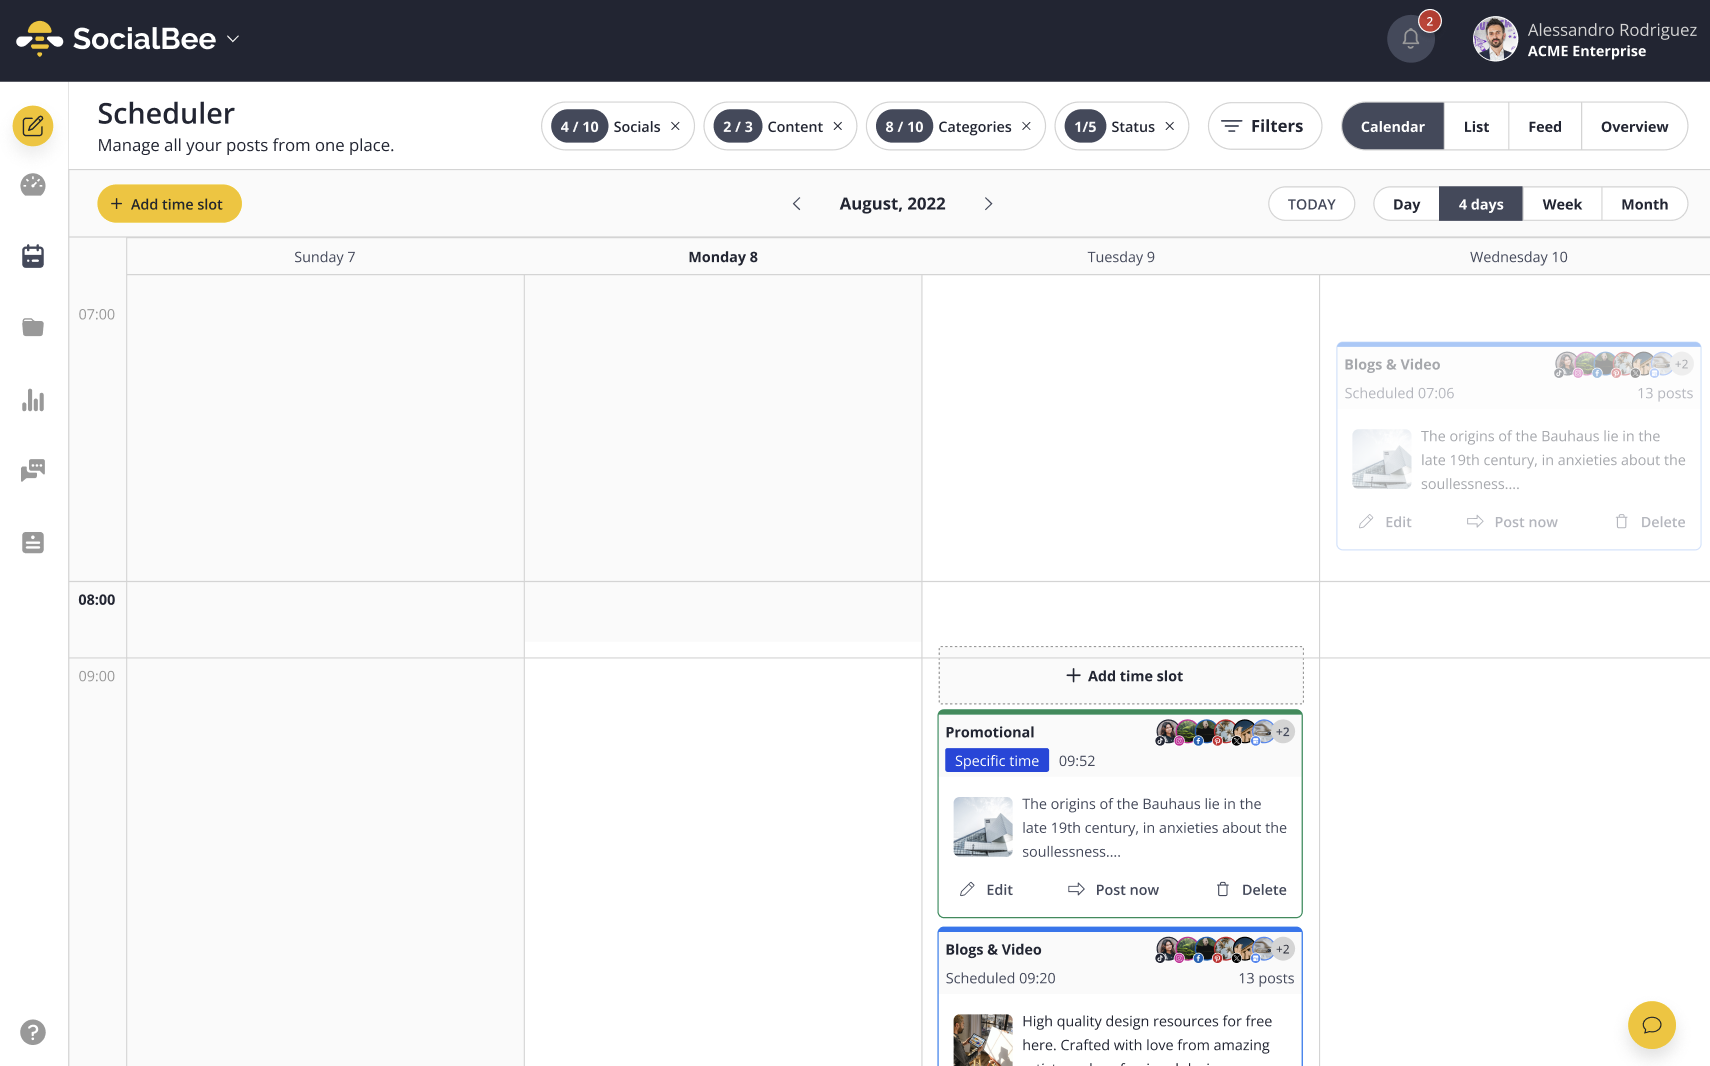Image resolution: width=1710 pixels, height=1066 pixels.
Task: Remove the Socials filter chip
Action: pyautogui.click(x=675, y=126)
